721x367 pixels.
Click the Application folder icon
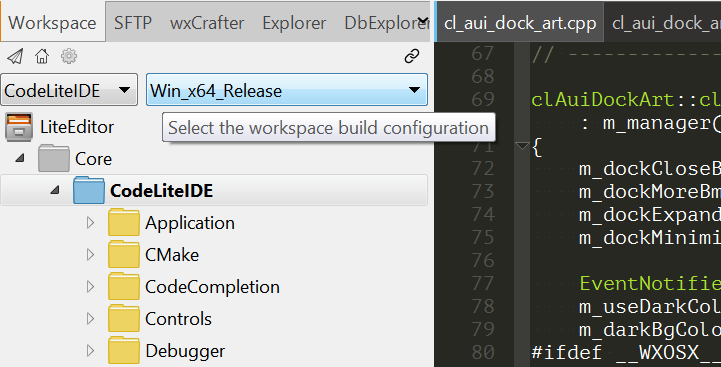point(124,222)
